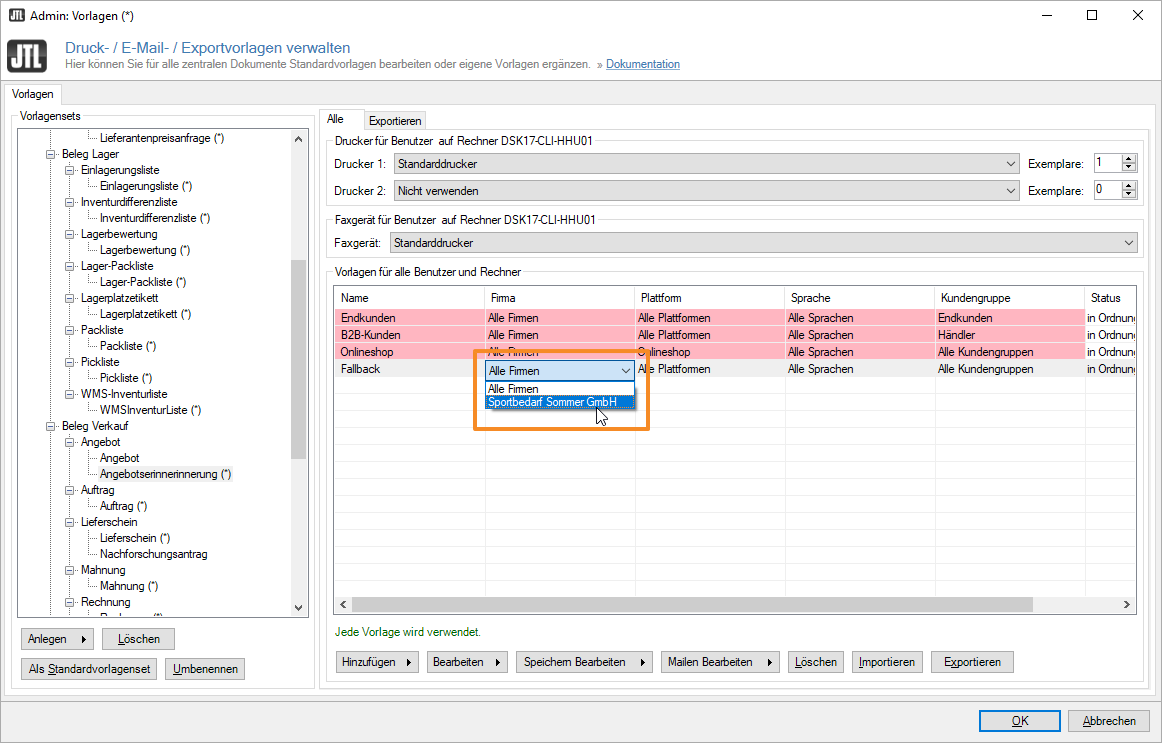Open the Faxgerät dropdown
The height and width of the screenshot is (743, 1162).
(x=1129, y=243)
